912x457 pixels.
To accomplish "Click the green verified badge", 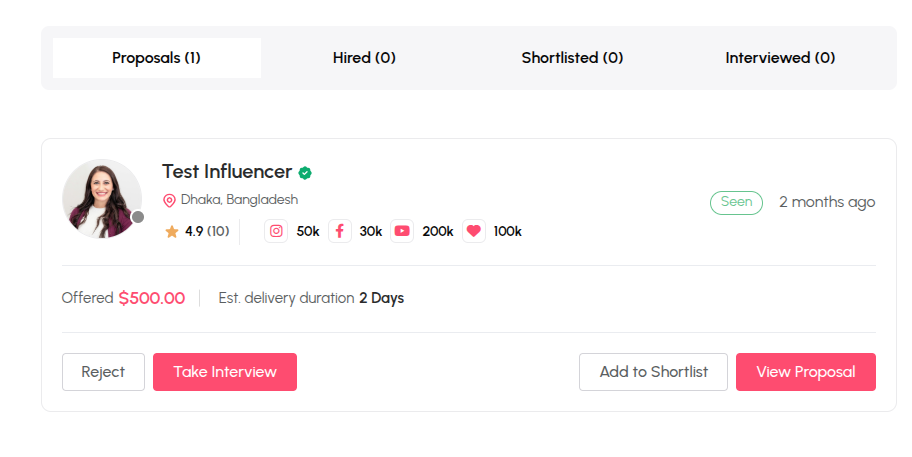I will point(305,173).
